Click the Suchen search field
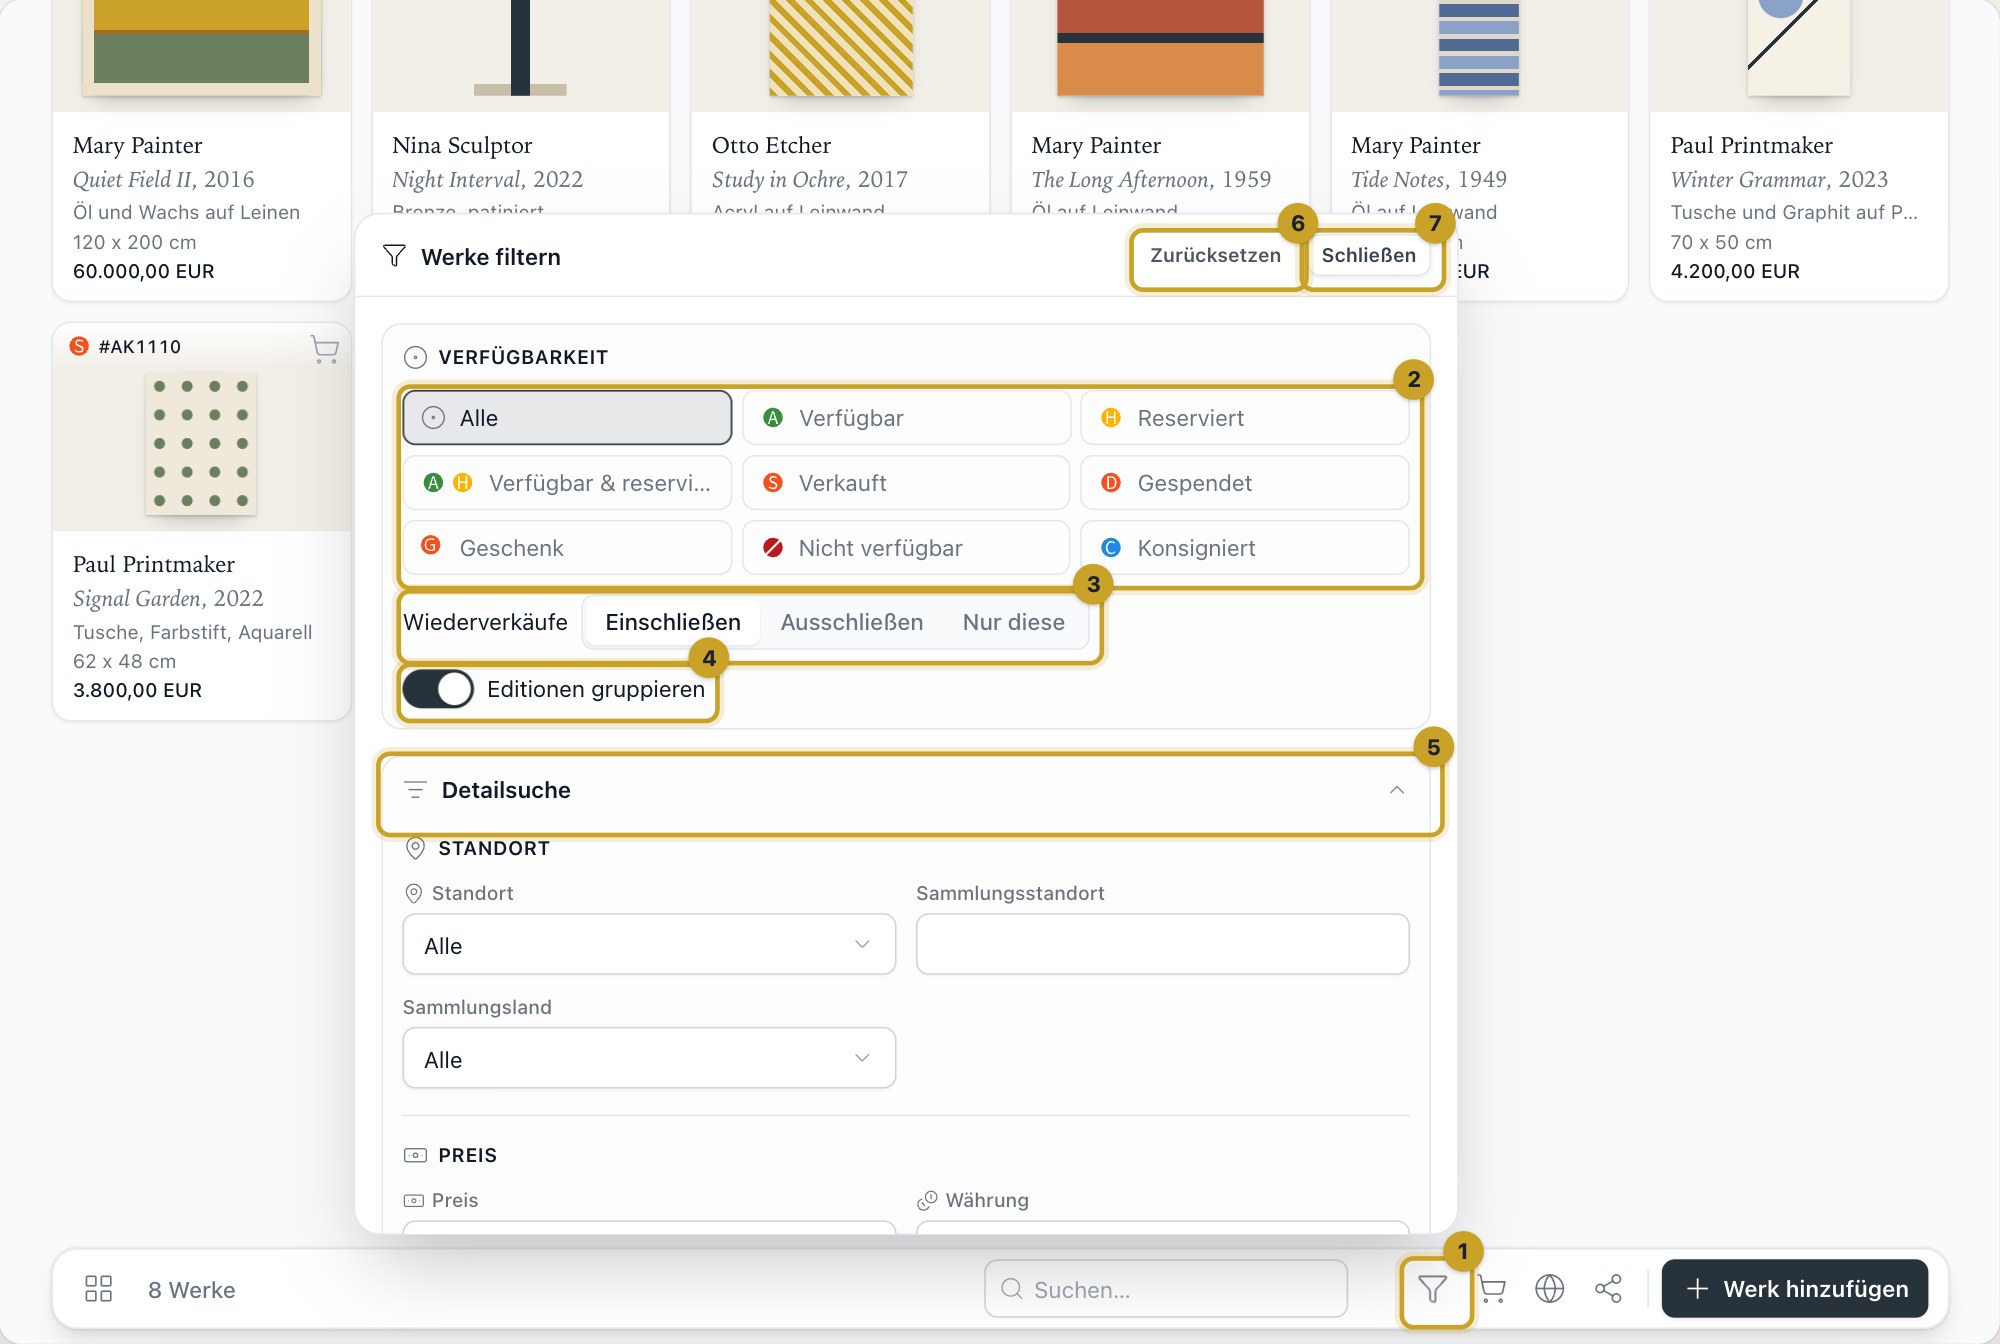2000x1344 pixels. [1166, 1289]
